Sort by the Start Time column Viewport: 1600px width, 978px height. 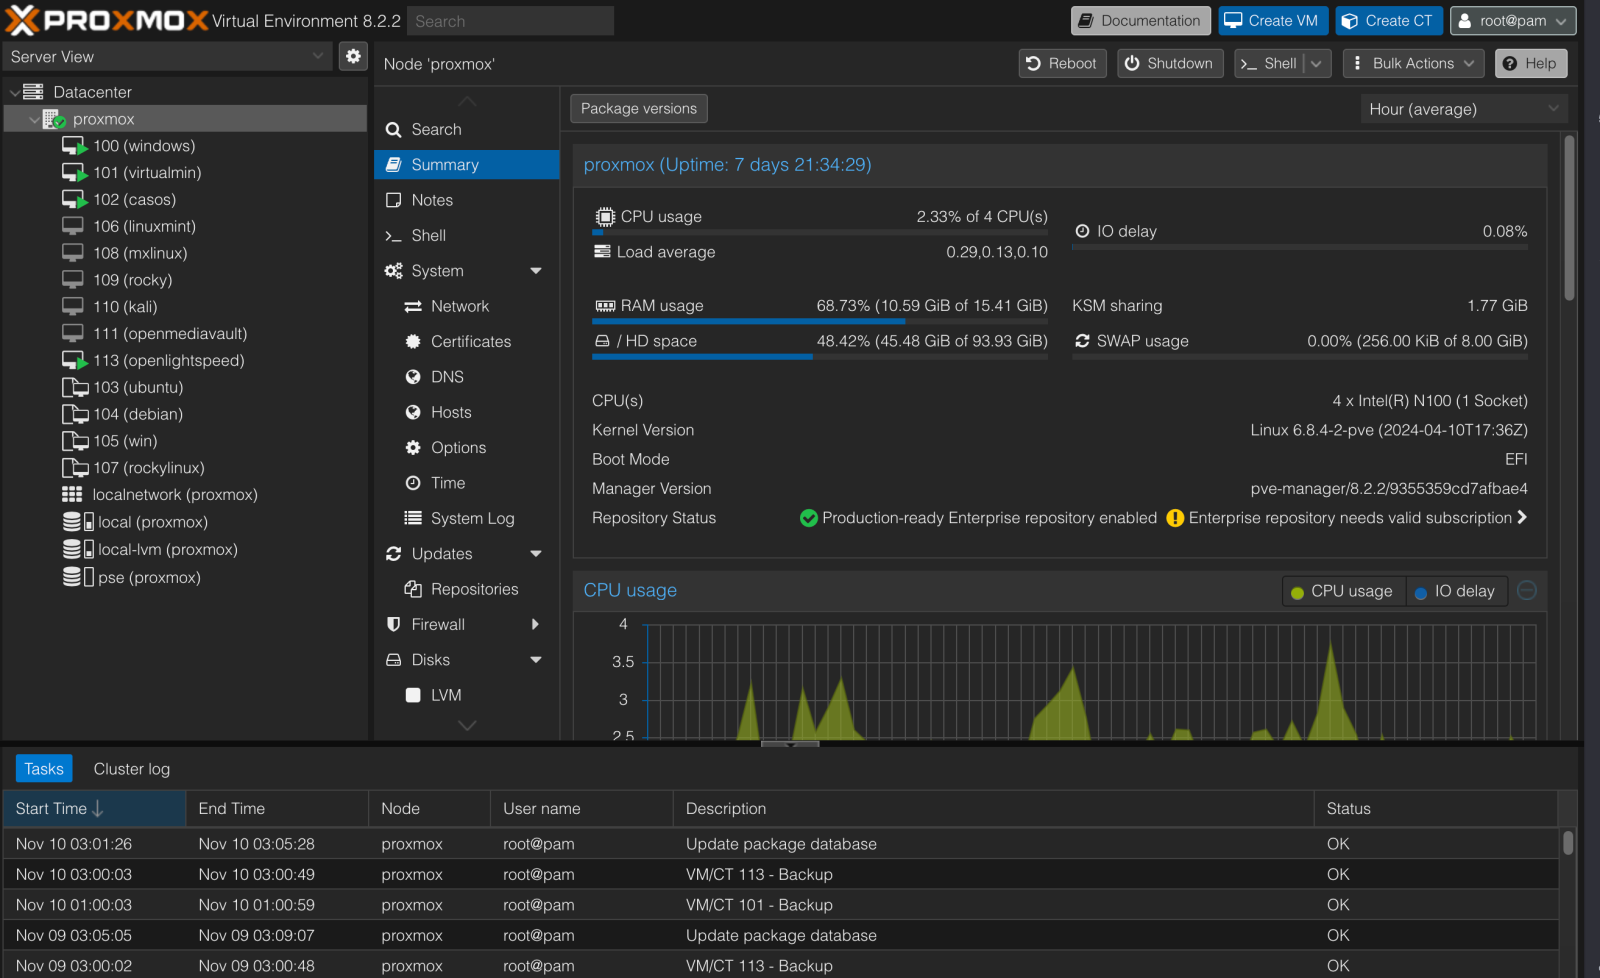pos(94,809)
